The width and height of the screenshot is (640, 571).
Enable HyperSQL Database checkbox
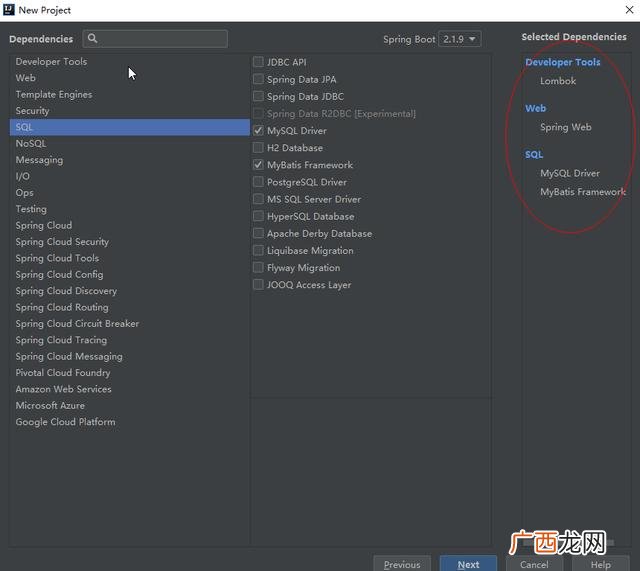258,216
